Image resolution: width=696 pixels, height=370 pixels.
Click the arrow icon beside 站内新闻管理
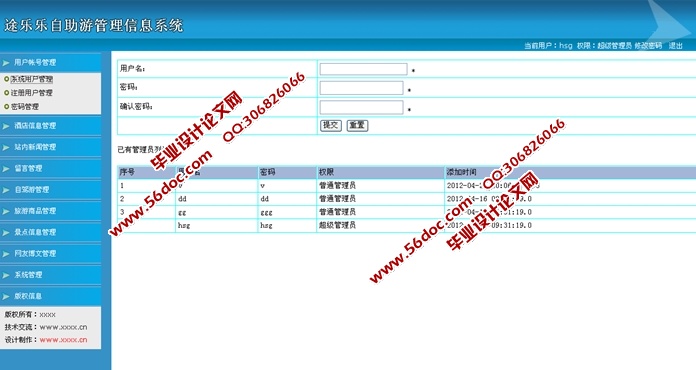point(6,147)
